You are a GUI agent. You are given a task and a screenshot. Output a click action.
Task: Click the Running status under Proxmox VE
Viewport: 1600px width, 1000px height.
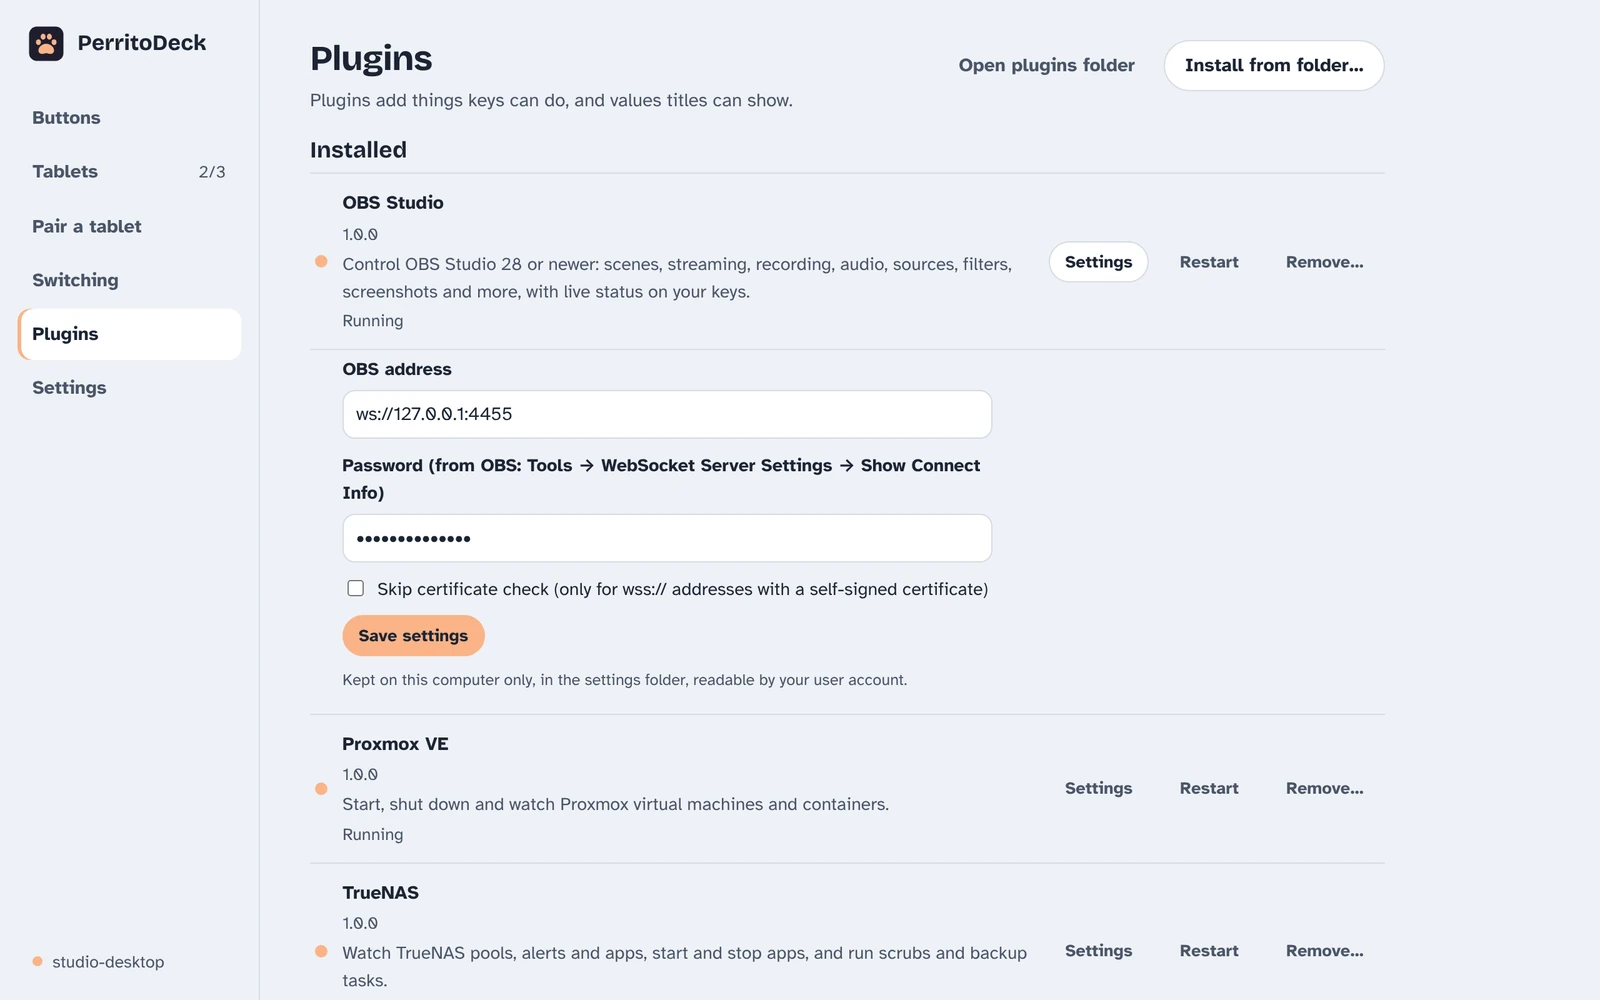coord(373,835)
